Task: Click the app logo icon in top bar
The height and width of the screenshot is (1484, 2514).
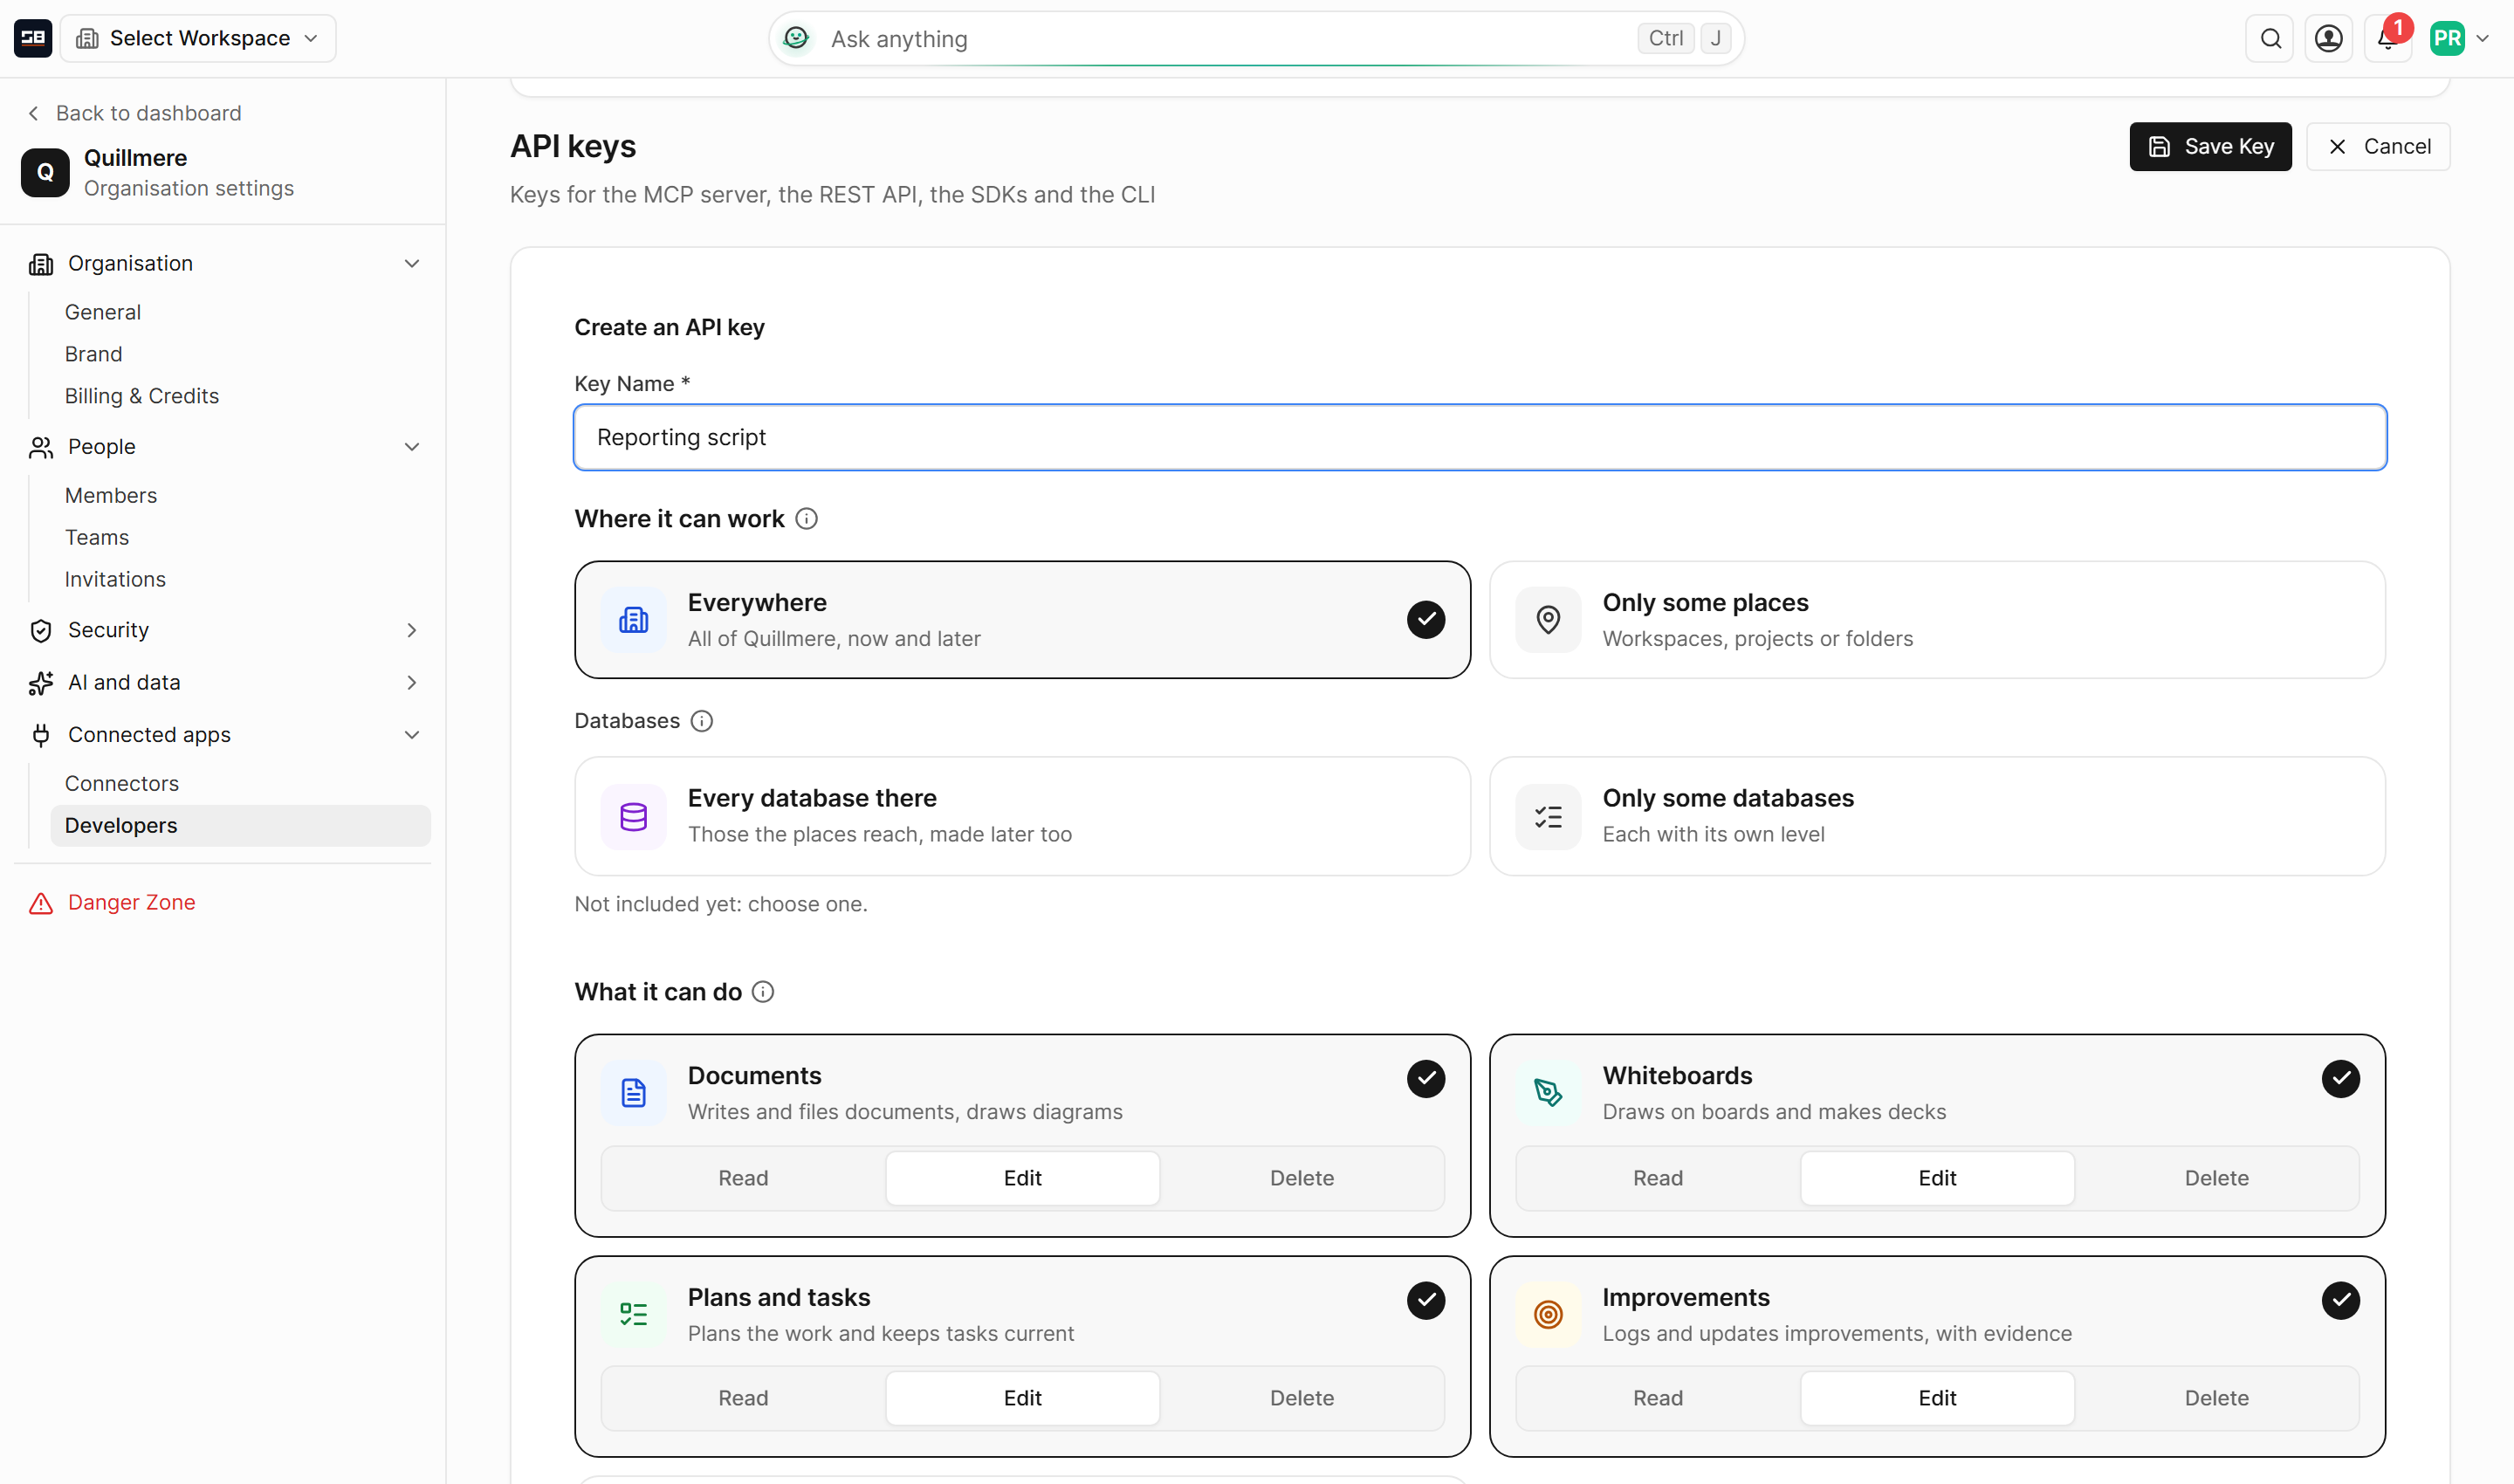Action: pyautogui.click(x=33, y=38)
